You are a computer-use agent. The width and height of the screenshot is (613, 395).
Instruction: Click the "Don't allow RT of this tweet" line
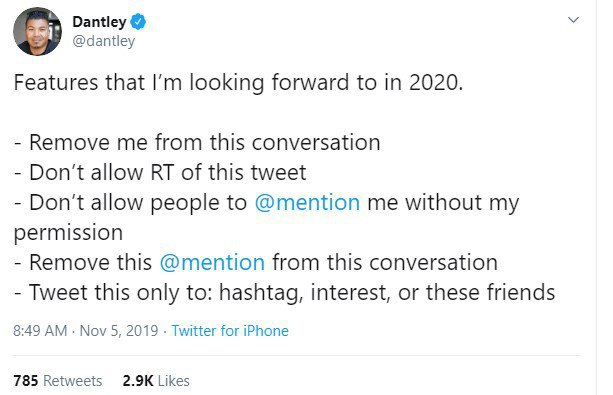(x=168, y=172)
